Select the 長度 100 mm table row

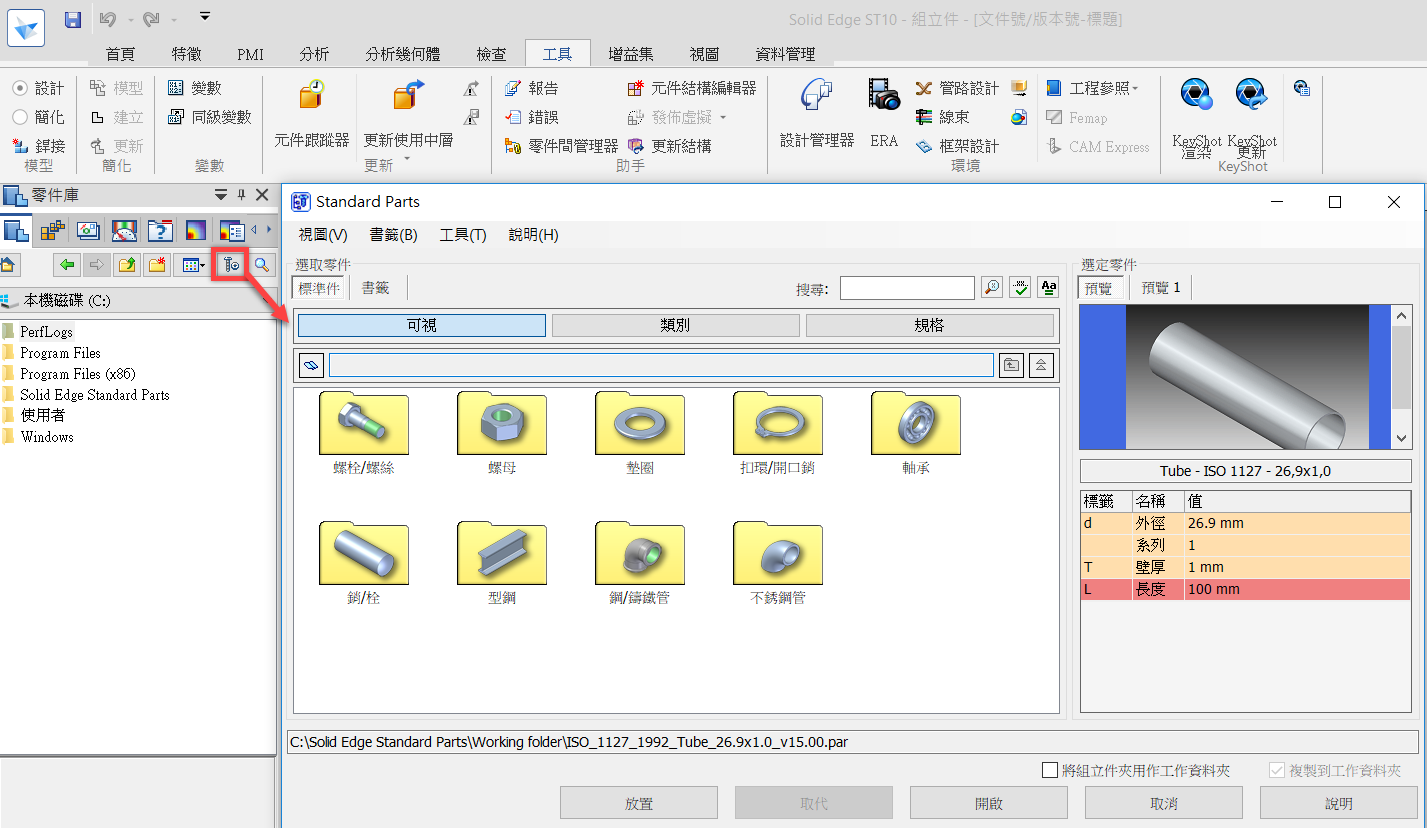coord(1246,589)
